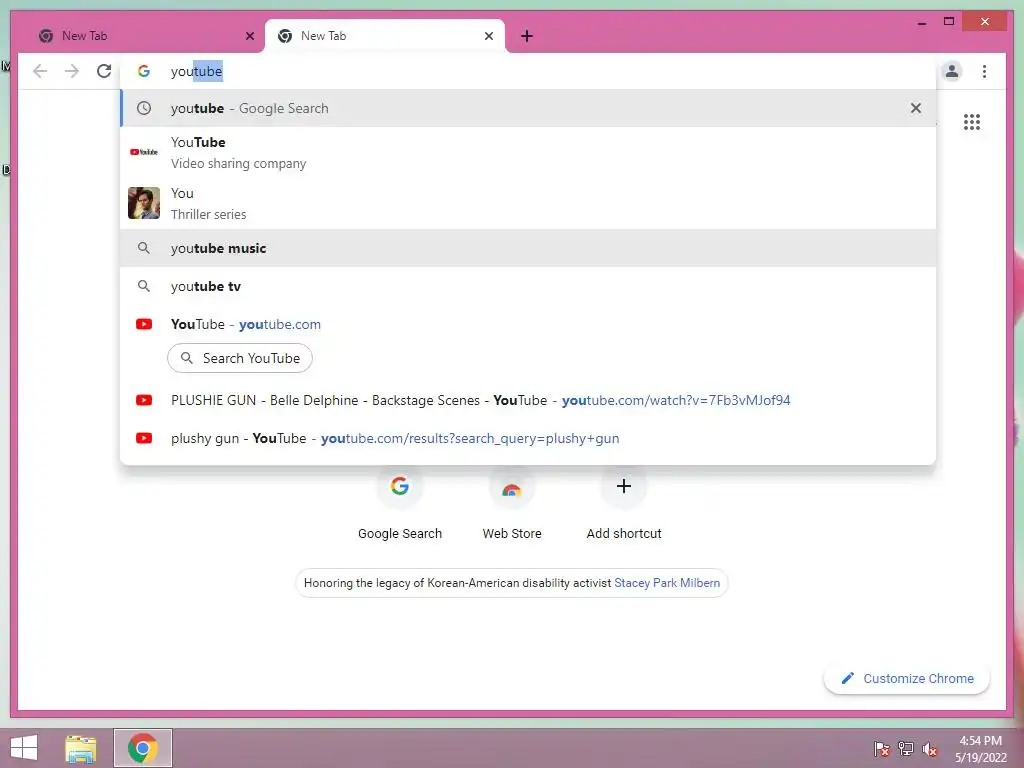The width and height of the screenshot is (1024, 768).
Task: Open Chrome's three-dot menu
Action: (984, 71)
